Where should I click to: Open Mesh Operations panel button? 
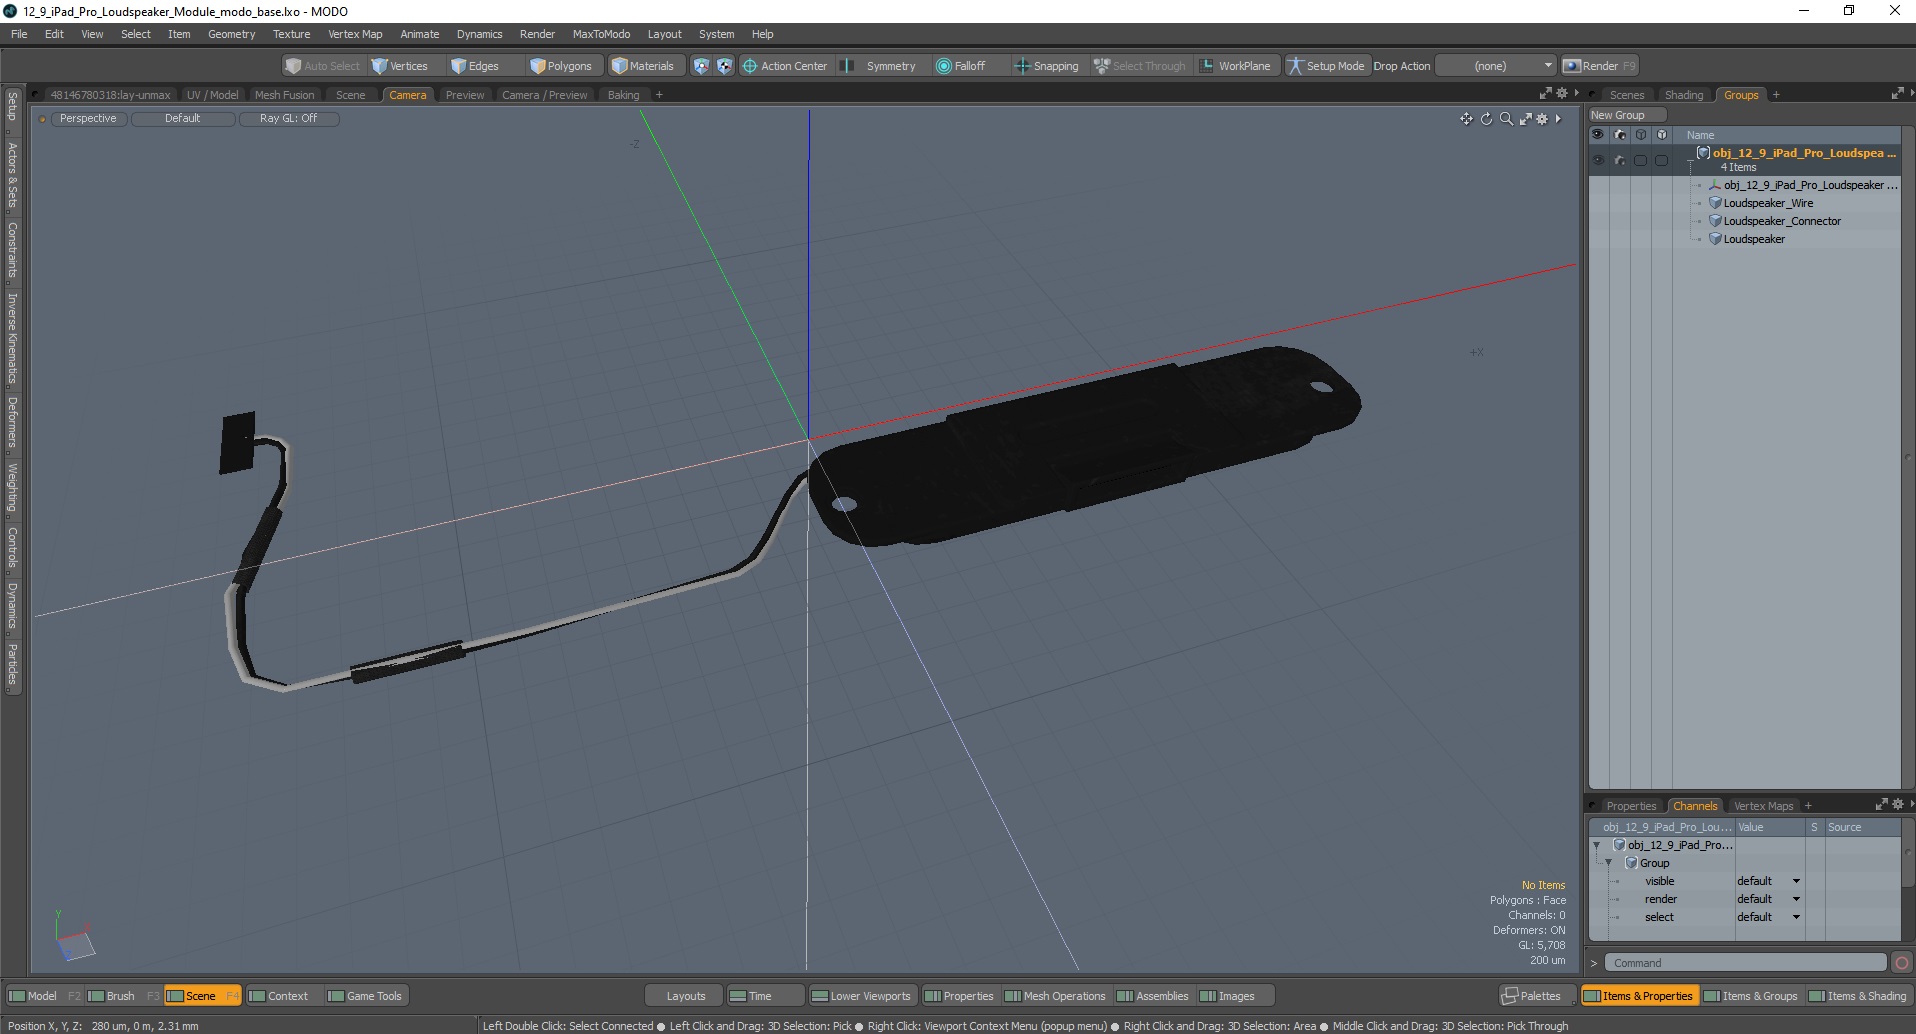point(1055,996)
